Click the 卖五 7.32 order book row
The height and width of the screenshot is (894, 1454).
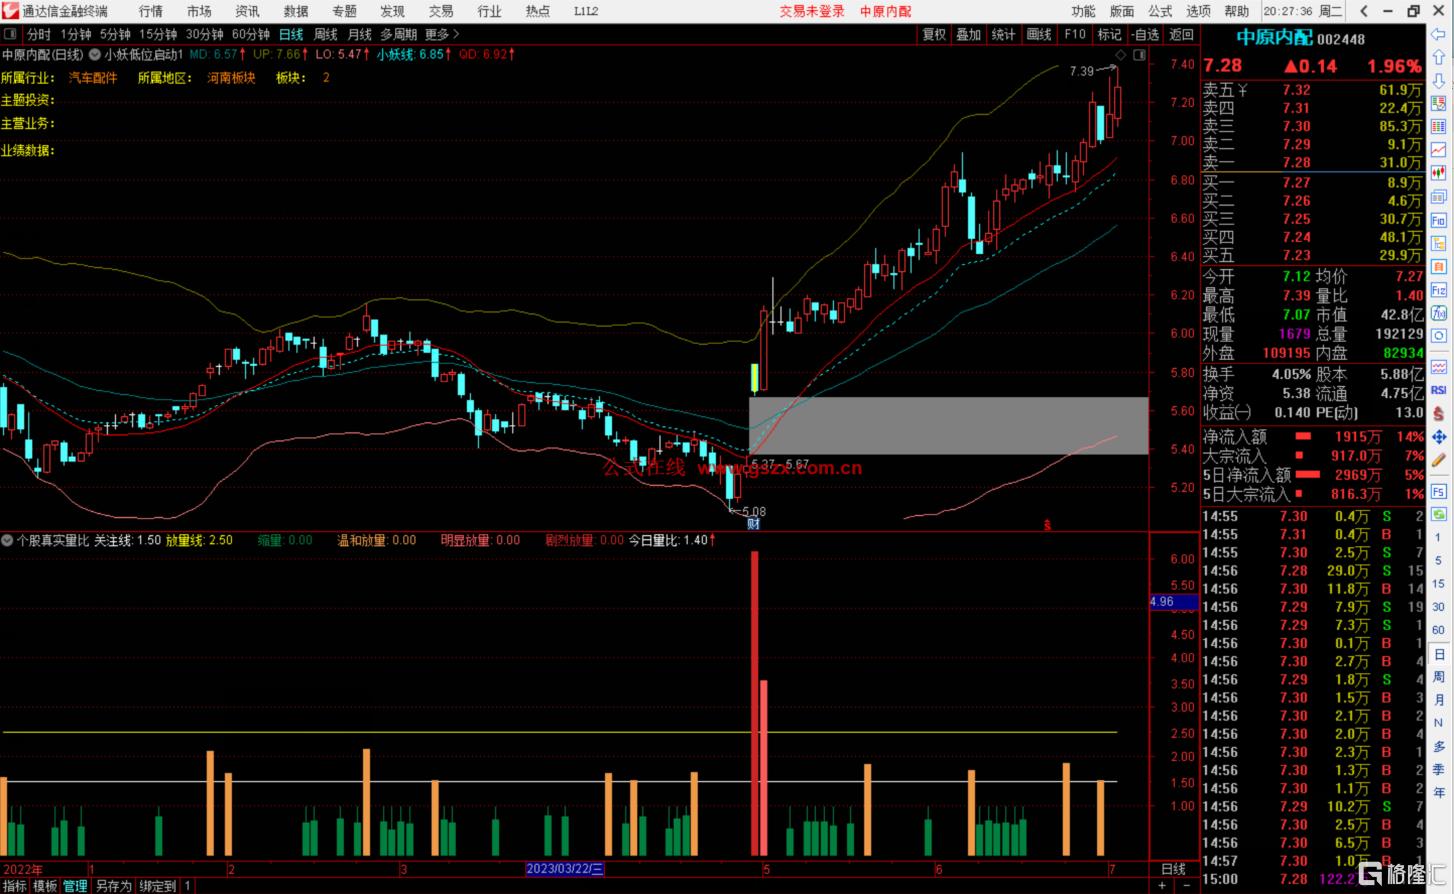pyautogui.click(x=1312, y=90)
